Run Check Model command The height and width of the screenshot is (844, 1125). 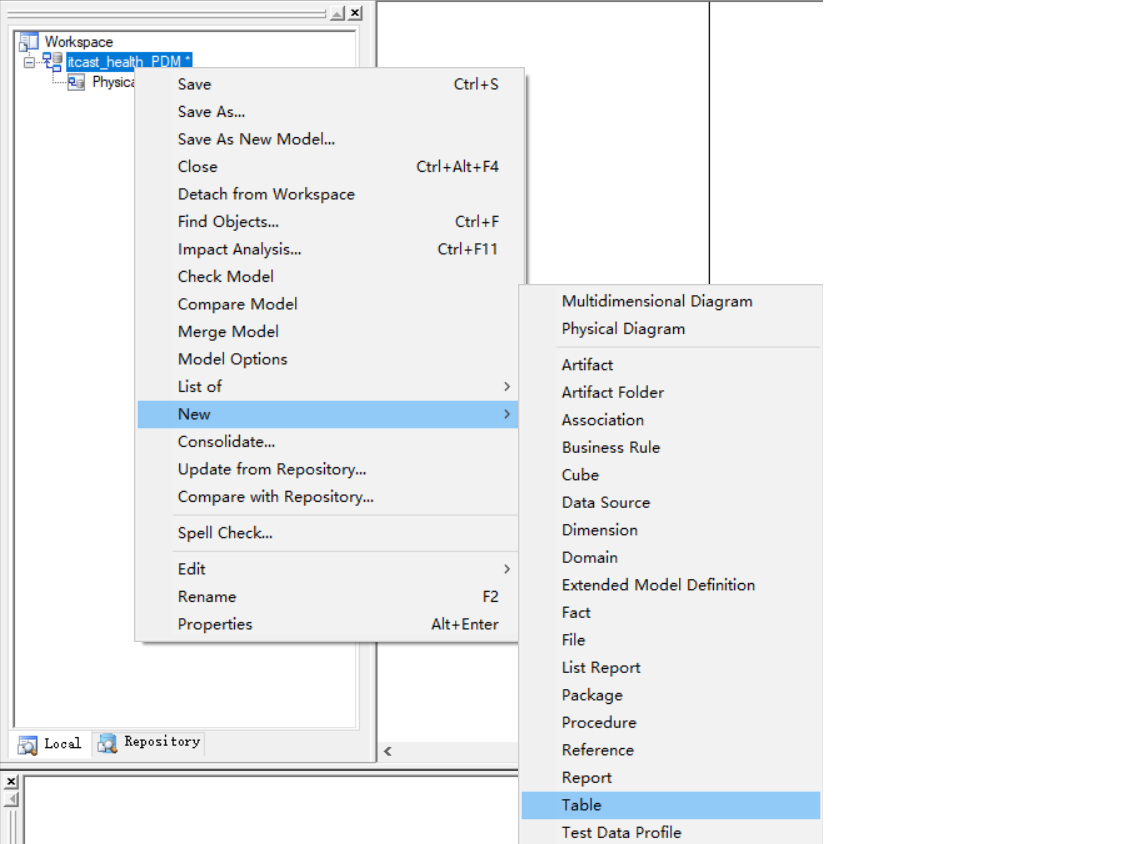(x=328, y=277)
